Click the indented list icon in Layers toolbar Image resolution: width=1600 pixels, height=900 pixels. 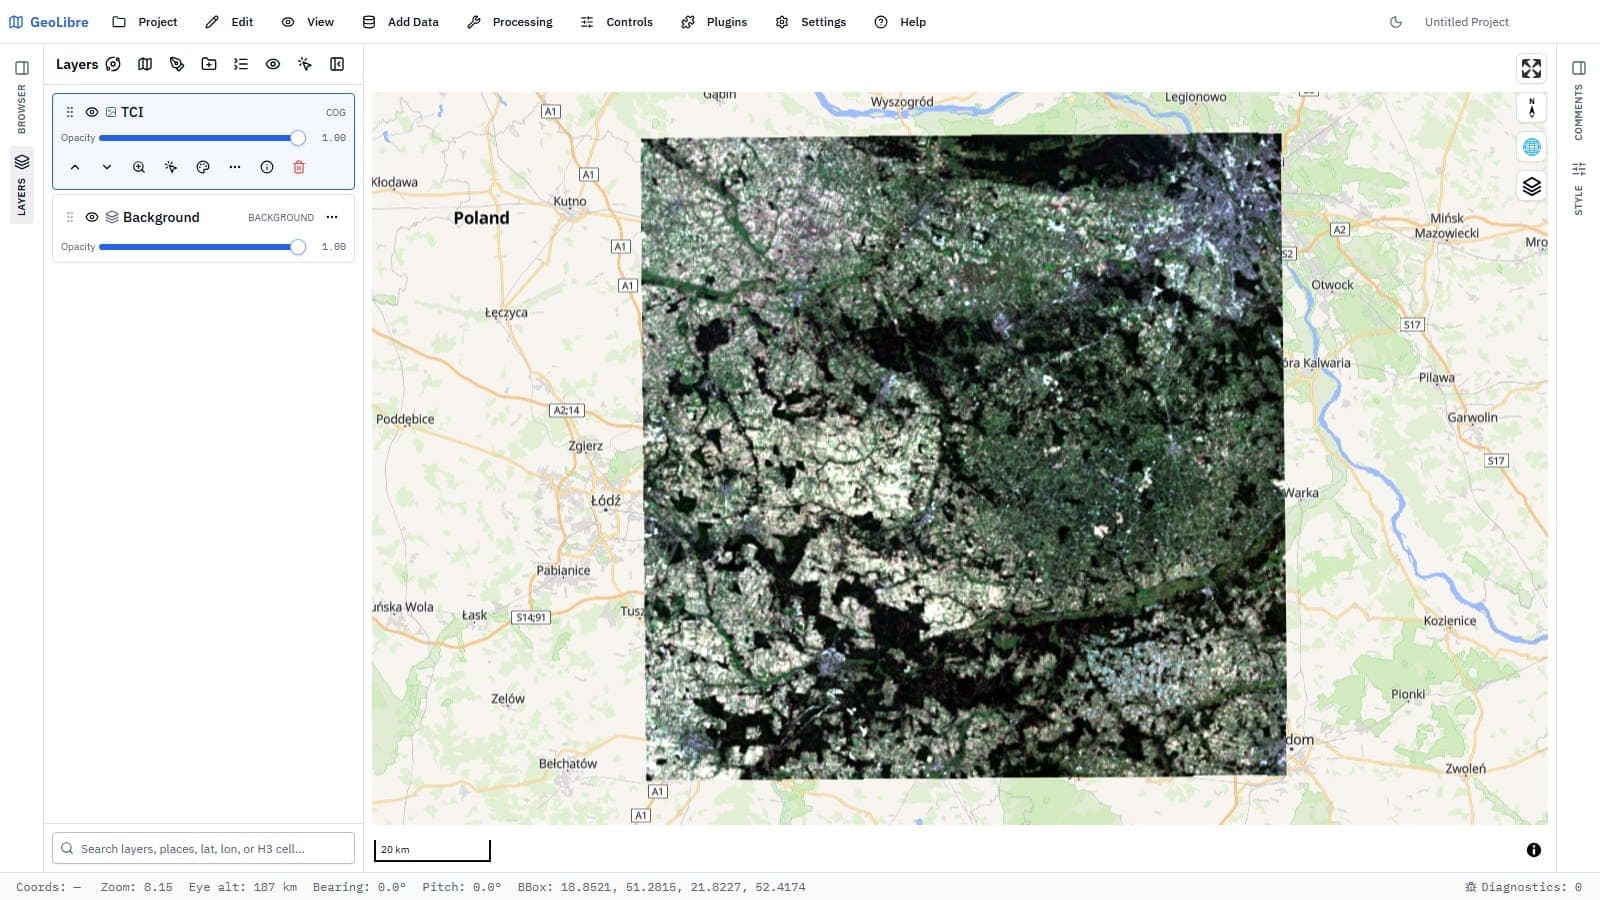pyautogui.click(x=241, y=64)
